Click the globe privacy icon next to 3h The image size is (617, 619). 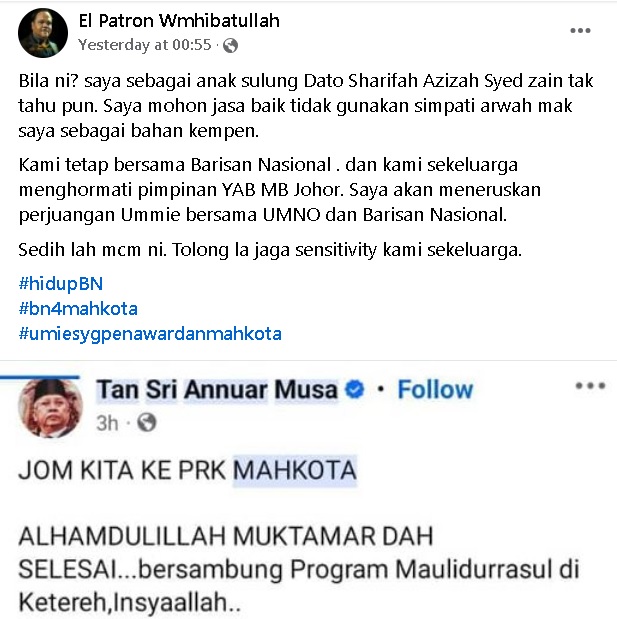[x=146, y=423]
